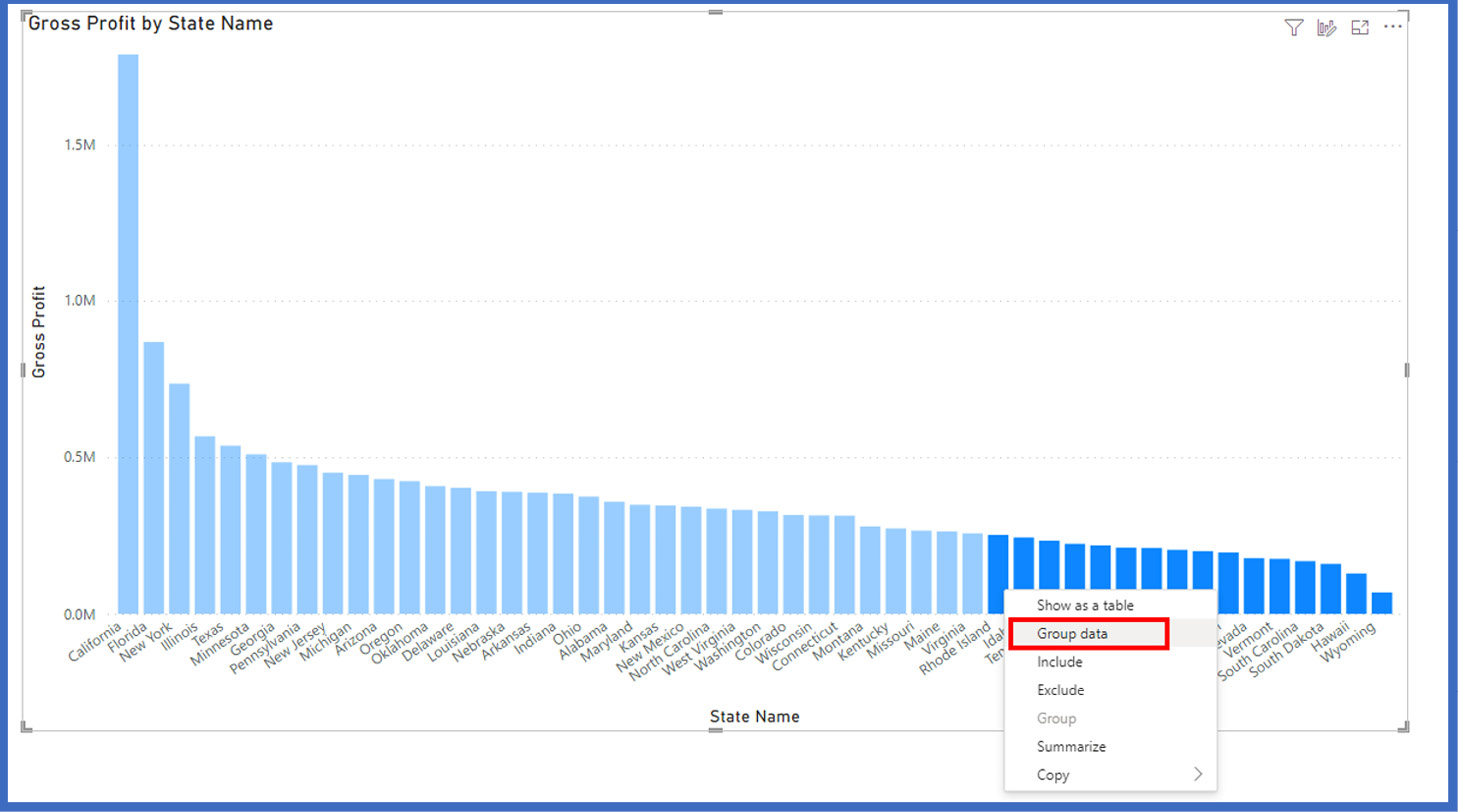Click the Personalize this visual icon
1458x812 pixels.
(x=1327, y=28)
